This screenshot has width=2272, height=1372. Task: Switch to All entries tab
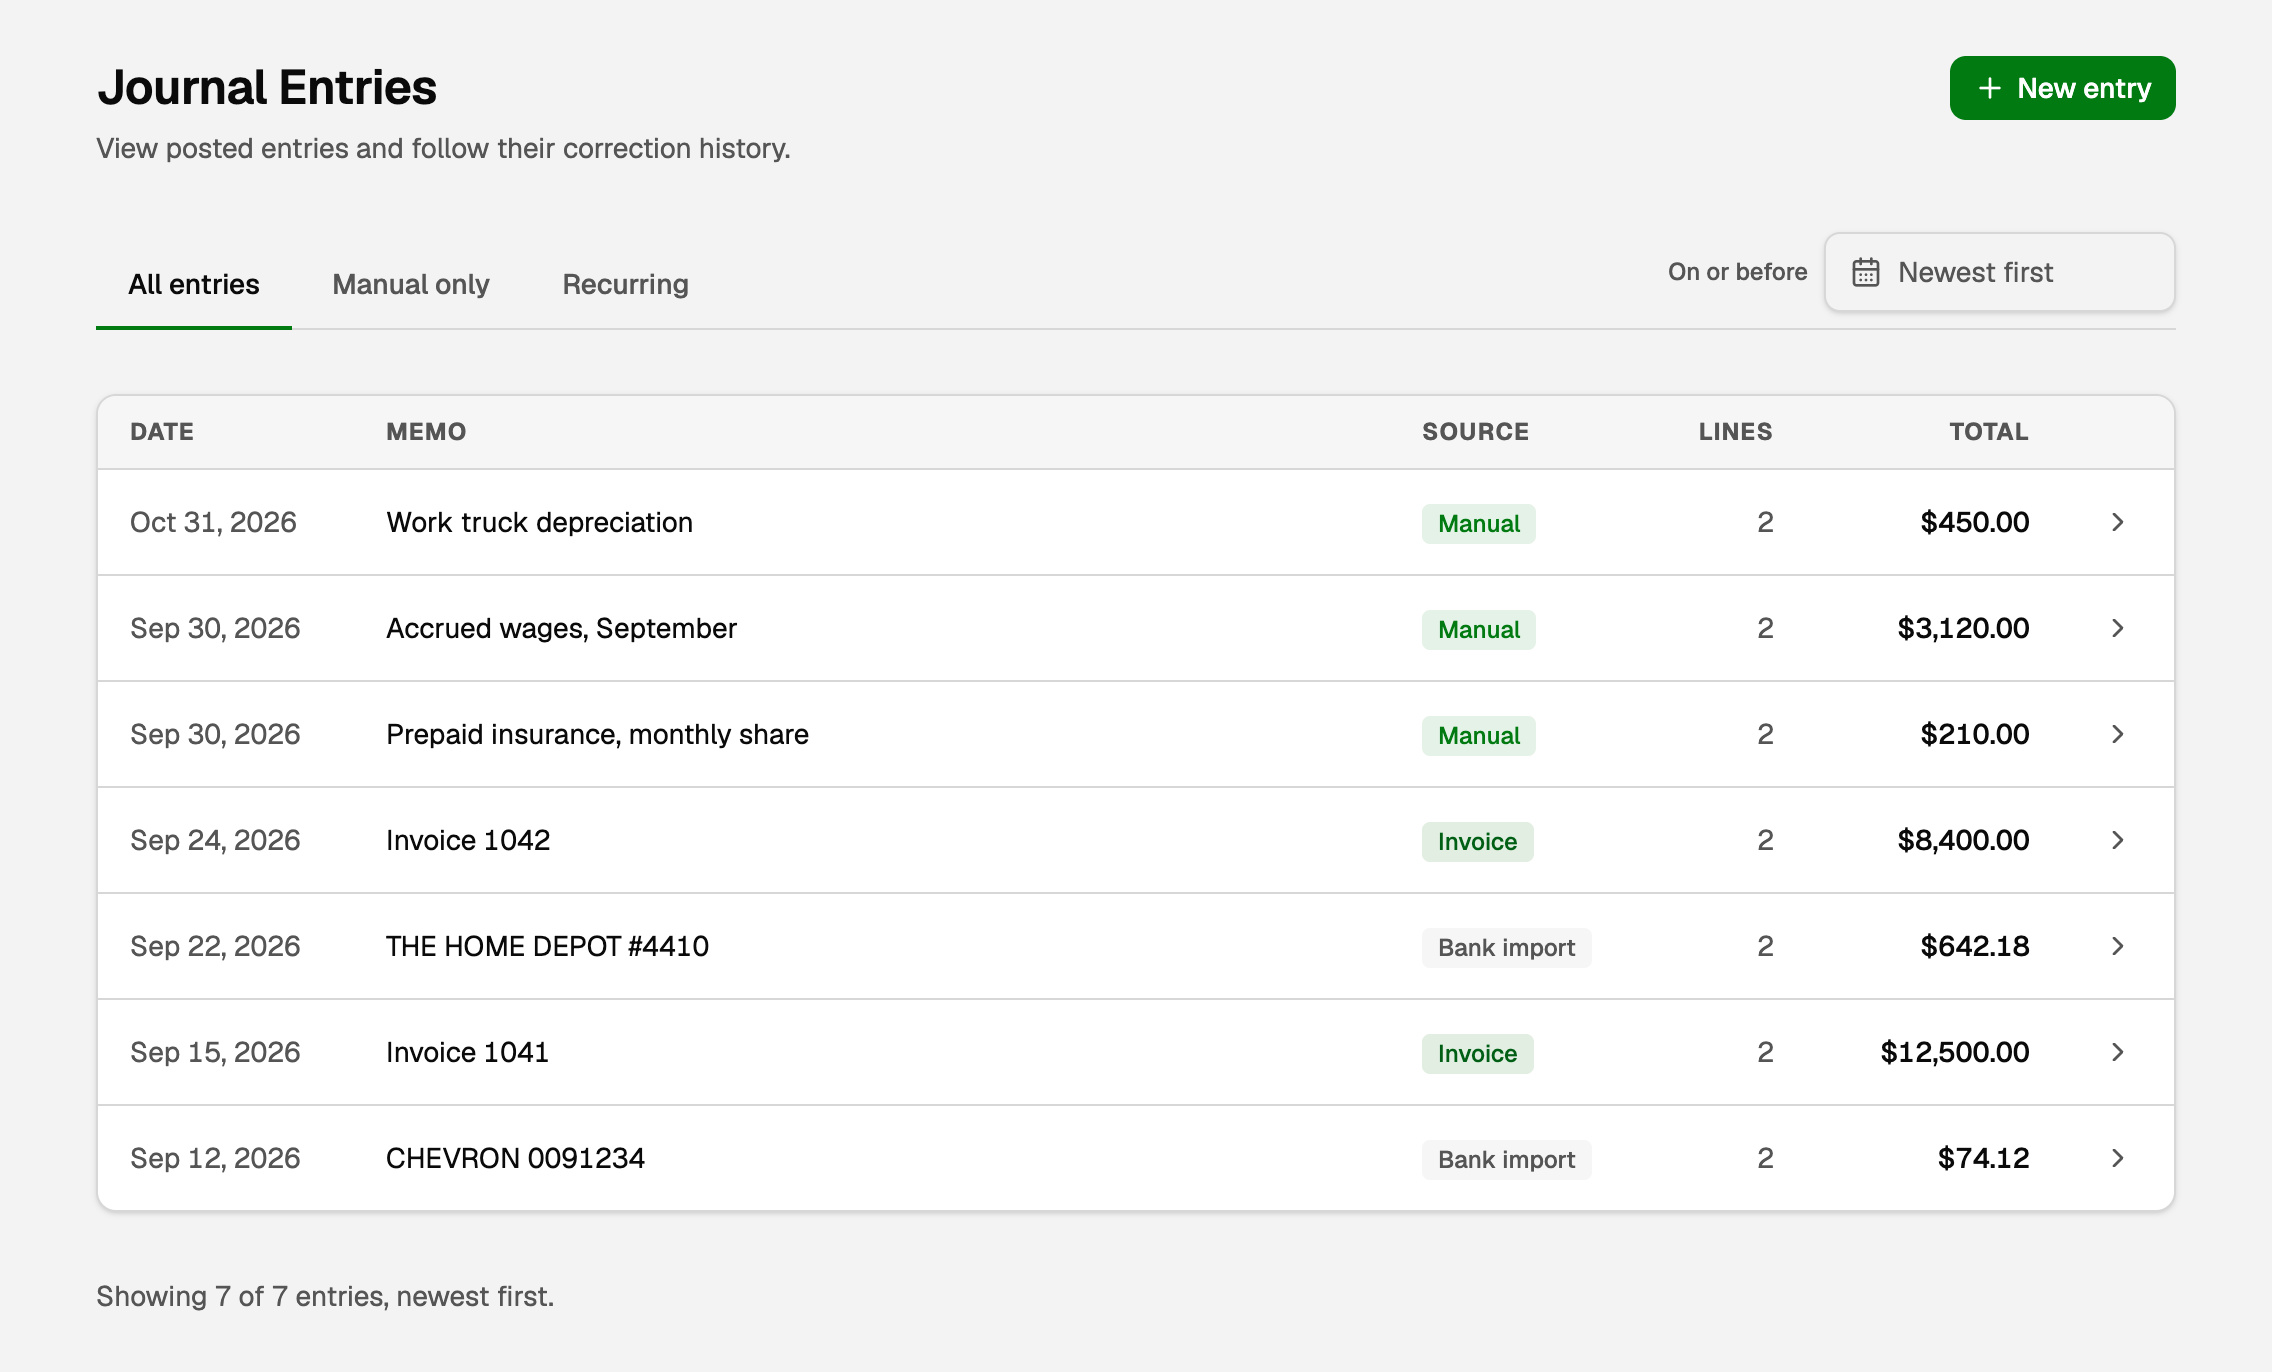pos(194,284)
